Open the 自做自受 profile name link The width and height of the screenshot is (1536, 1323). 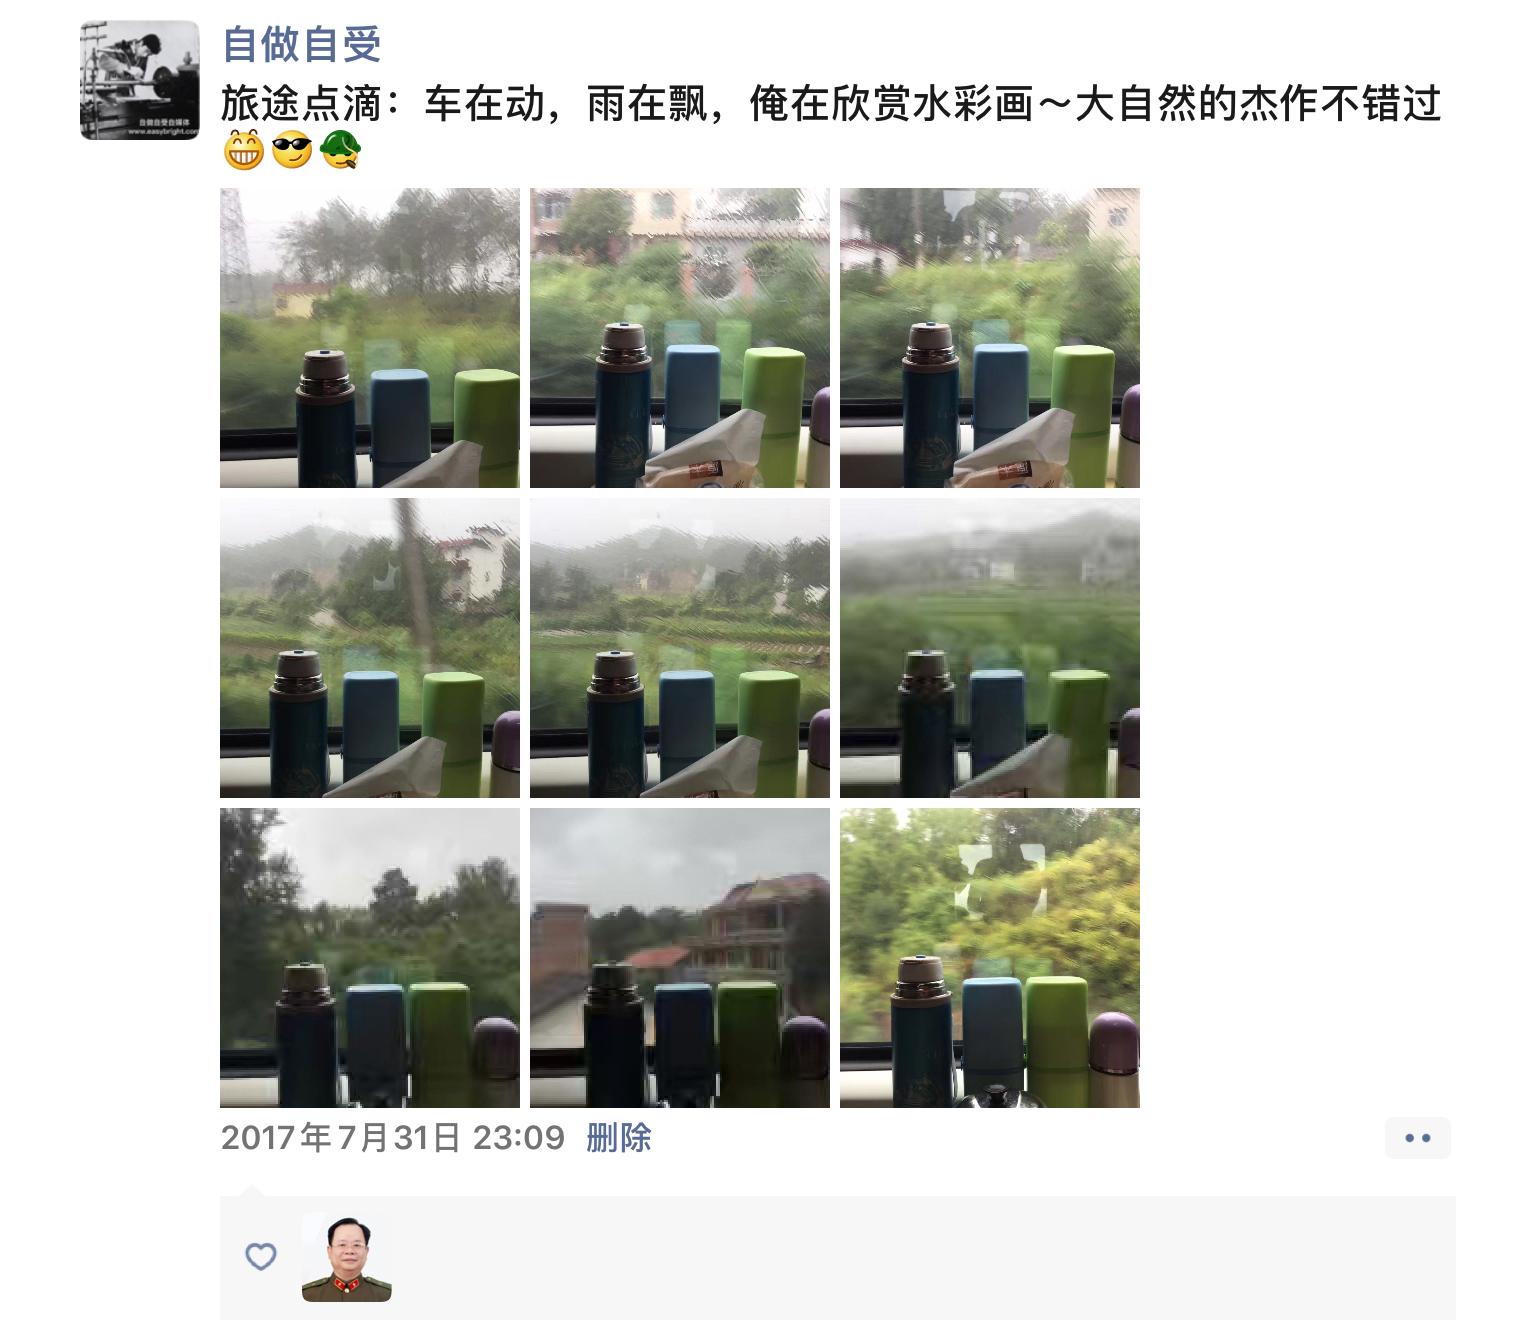point(302,44)
